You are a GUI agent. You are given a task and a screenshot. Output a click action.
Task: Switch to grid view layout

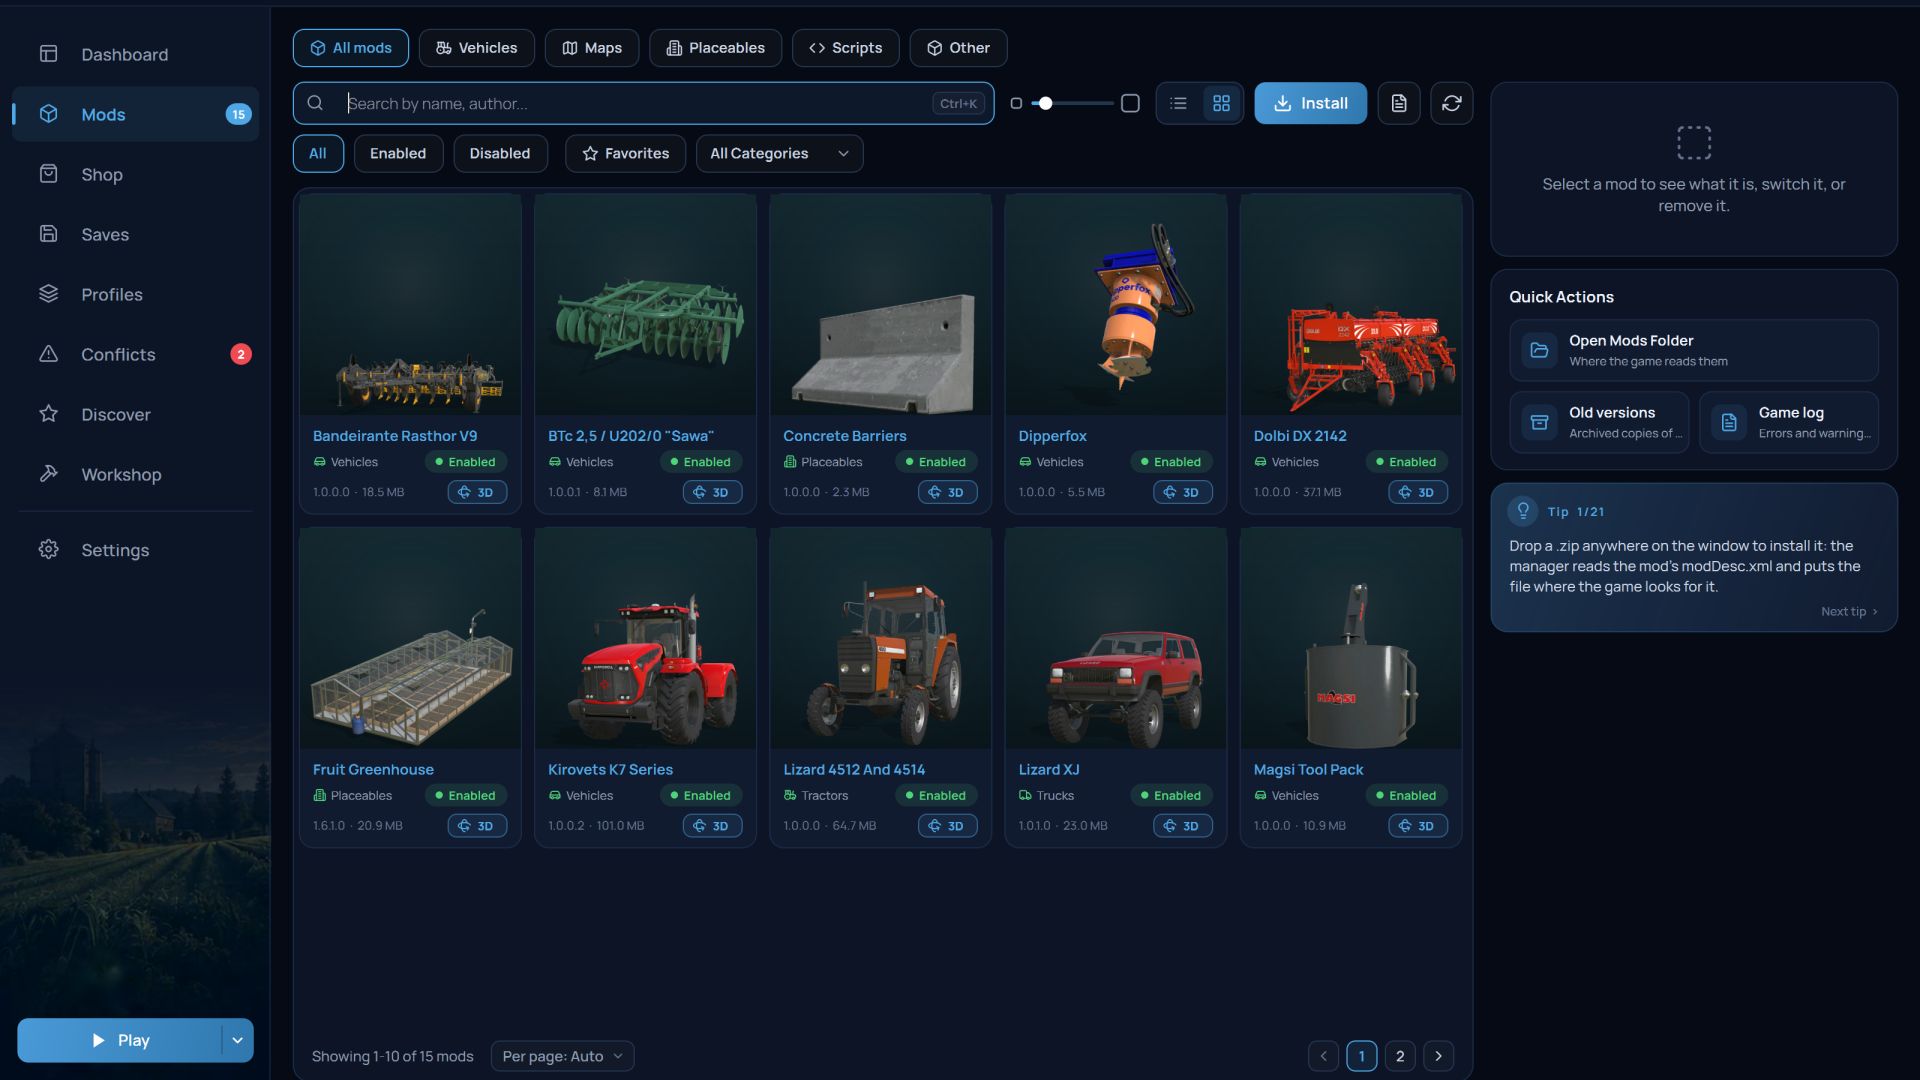pyautogui.click(x=1221, y=103)
